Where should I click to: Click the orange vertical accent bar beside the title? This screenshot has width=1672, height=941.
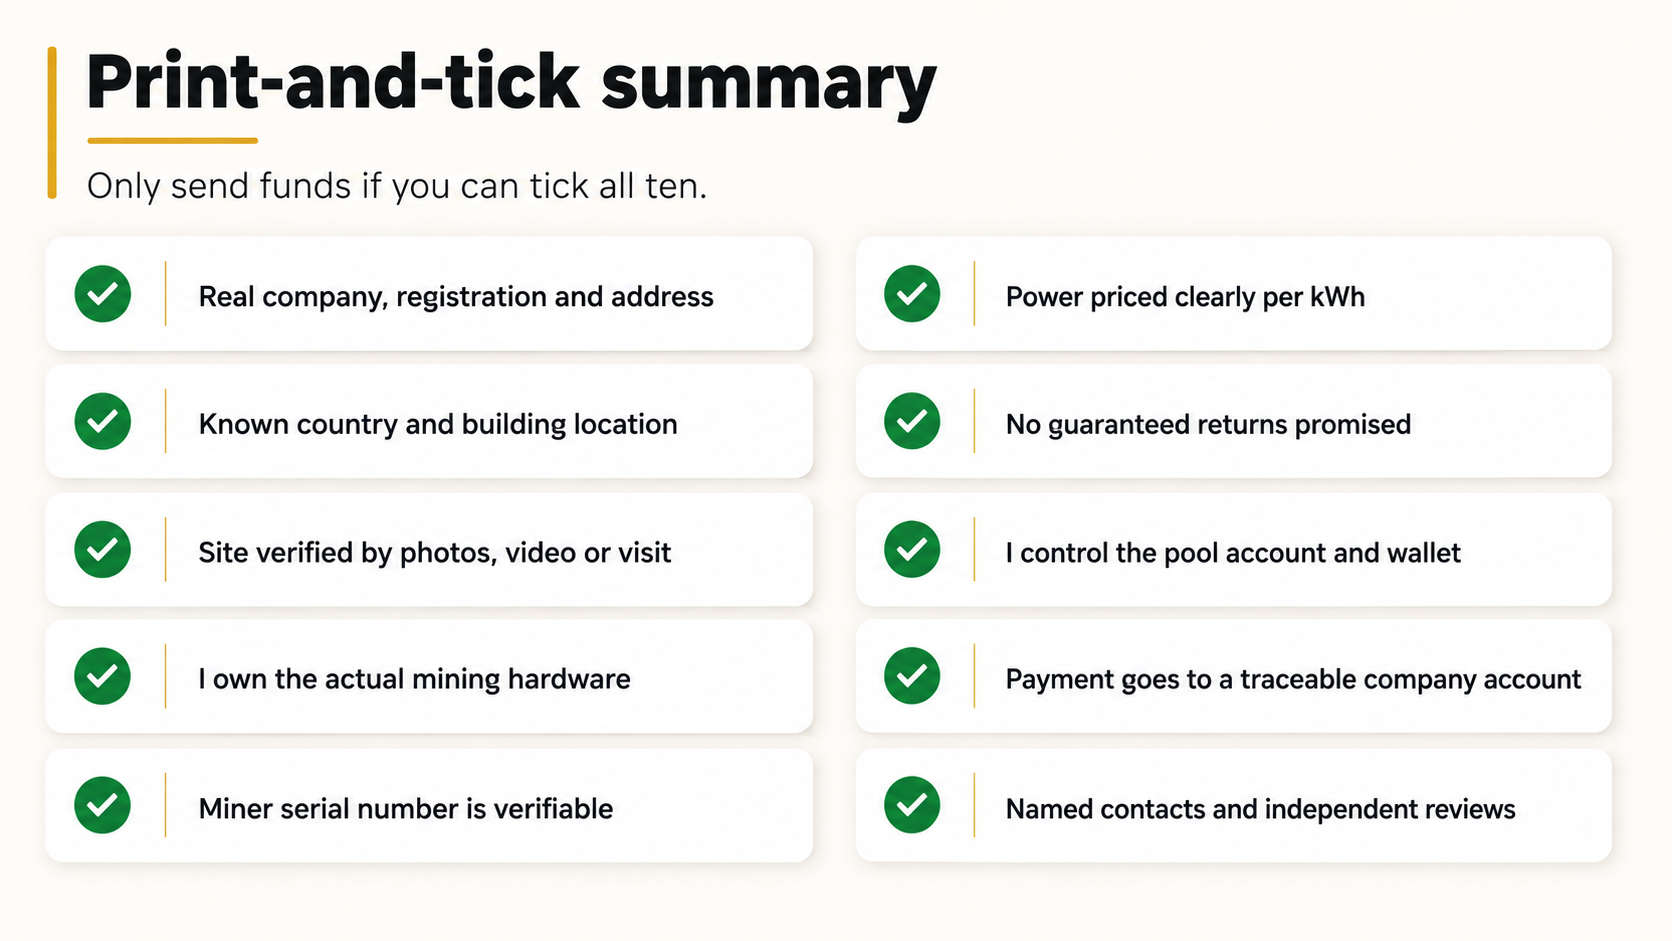click(52, 123)
